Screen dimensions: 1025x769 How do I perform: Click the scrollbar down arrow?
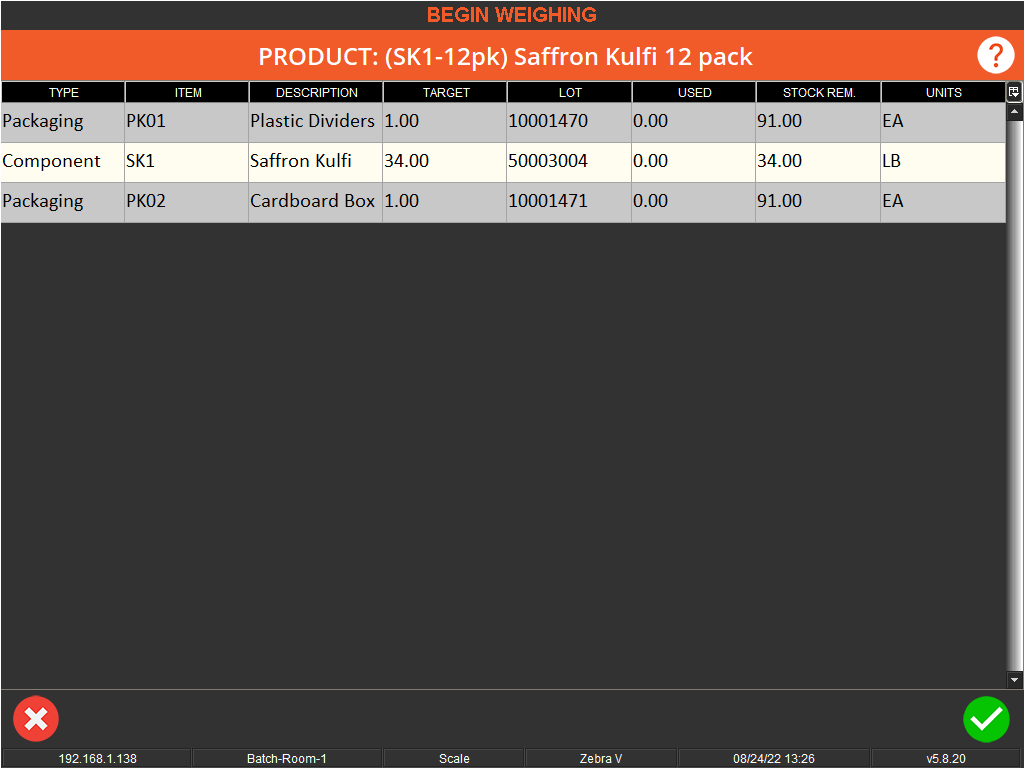(1015, 680)
